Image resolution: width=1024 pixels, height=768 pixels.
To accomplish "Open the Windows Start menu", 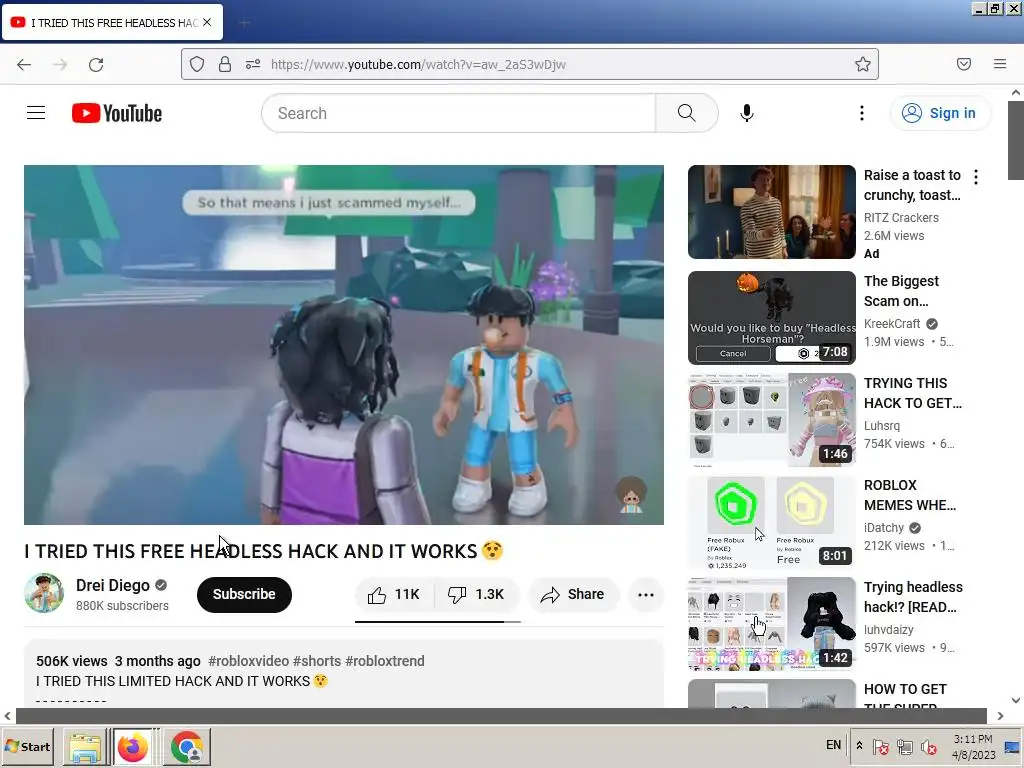I will tap(27, 746).
